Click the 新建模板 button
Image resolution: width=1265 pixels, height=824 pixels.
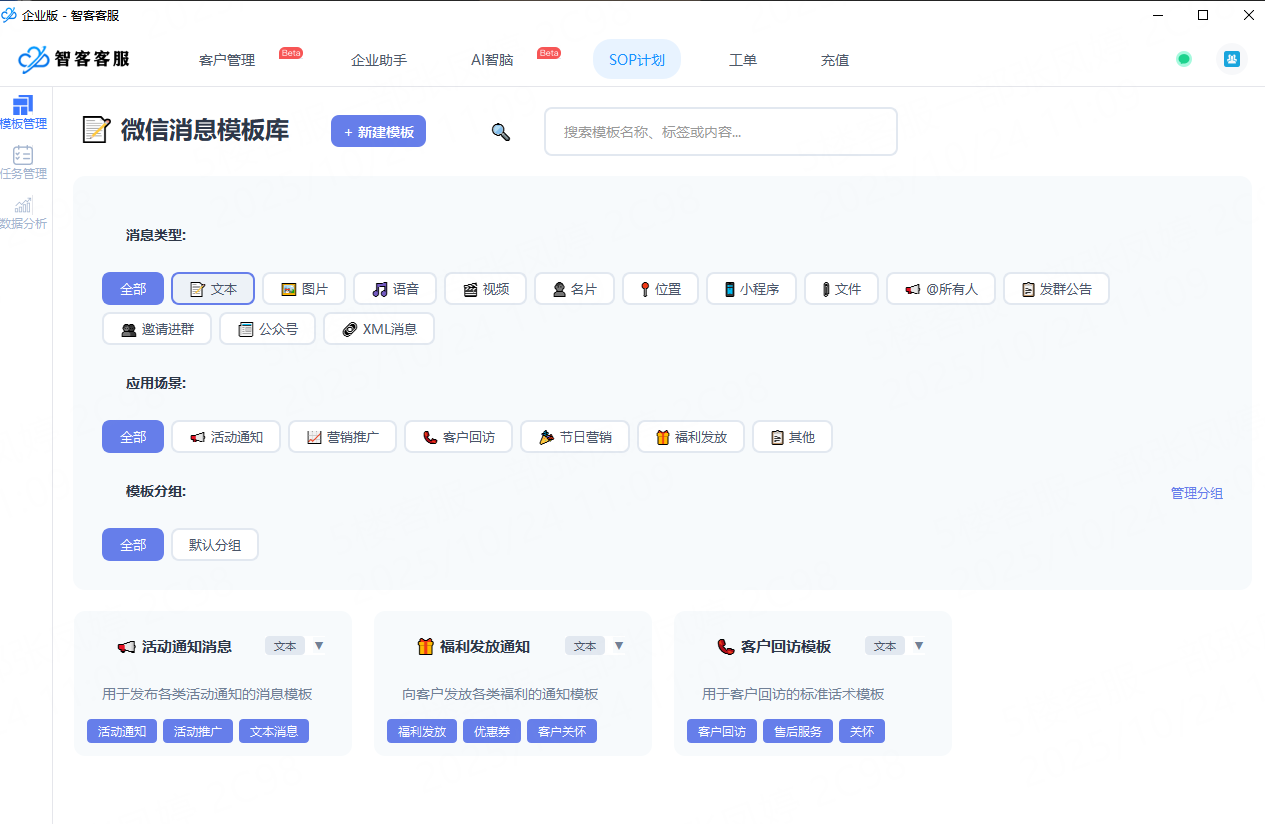coord(378,131)
